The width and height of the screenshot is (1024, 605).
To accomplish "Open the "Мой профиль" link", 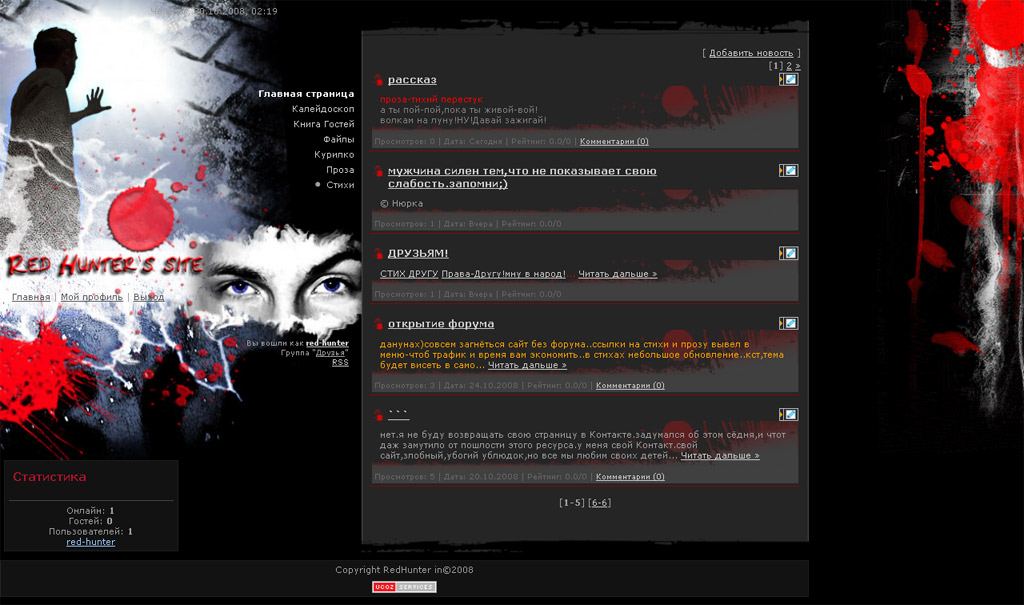I will [x=91, y=297].
